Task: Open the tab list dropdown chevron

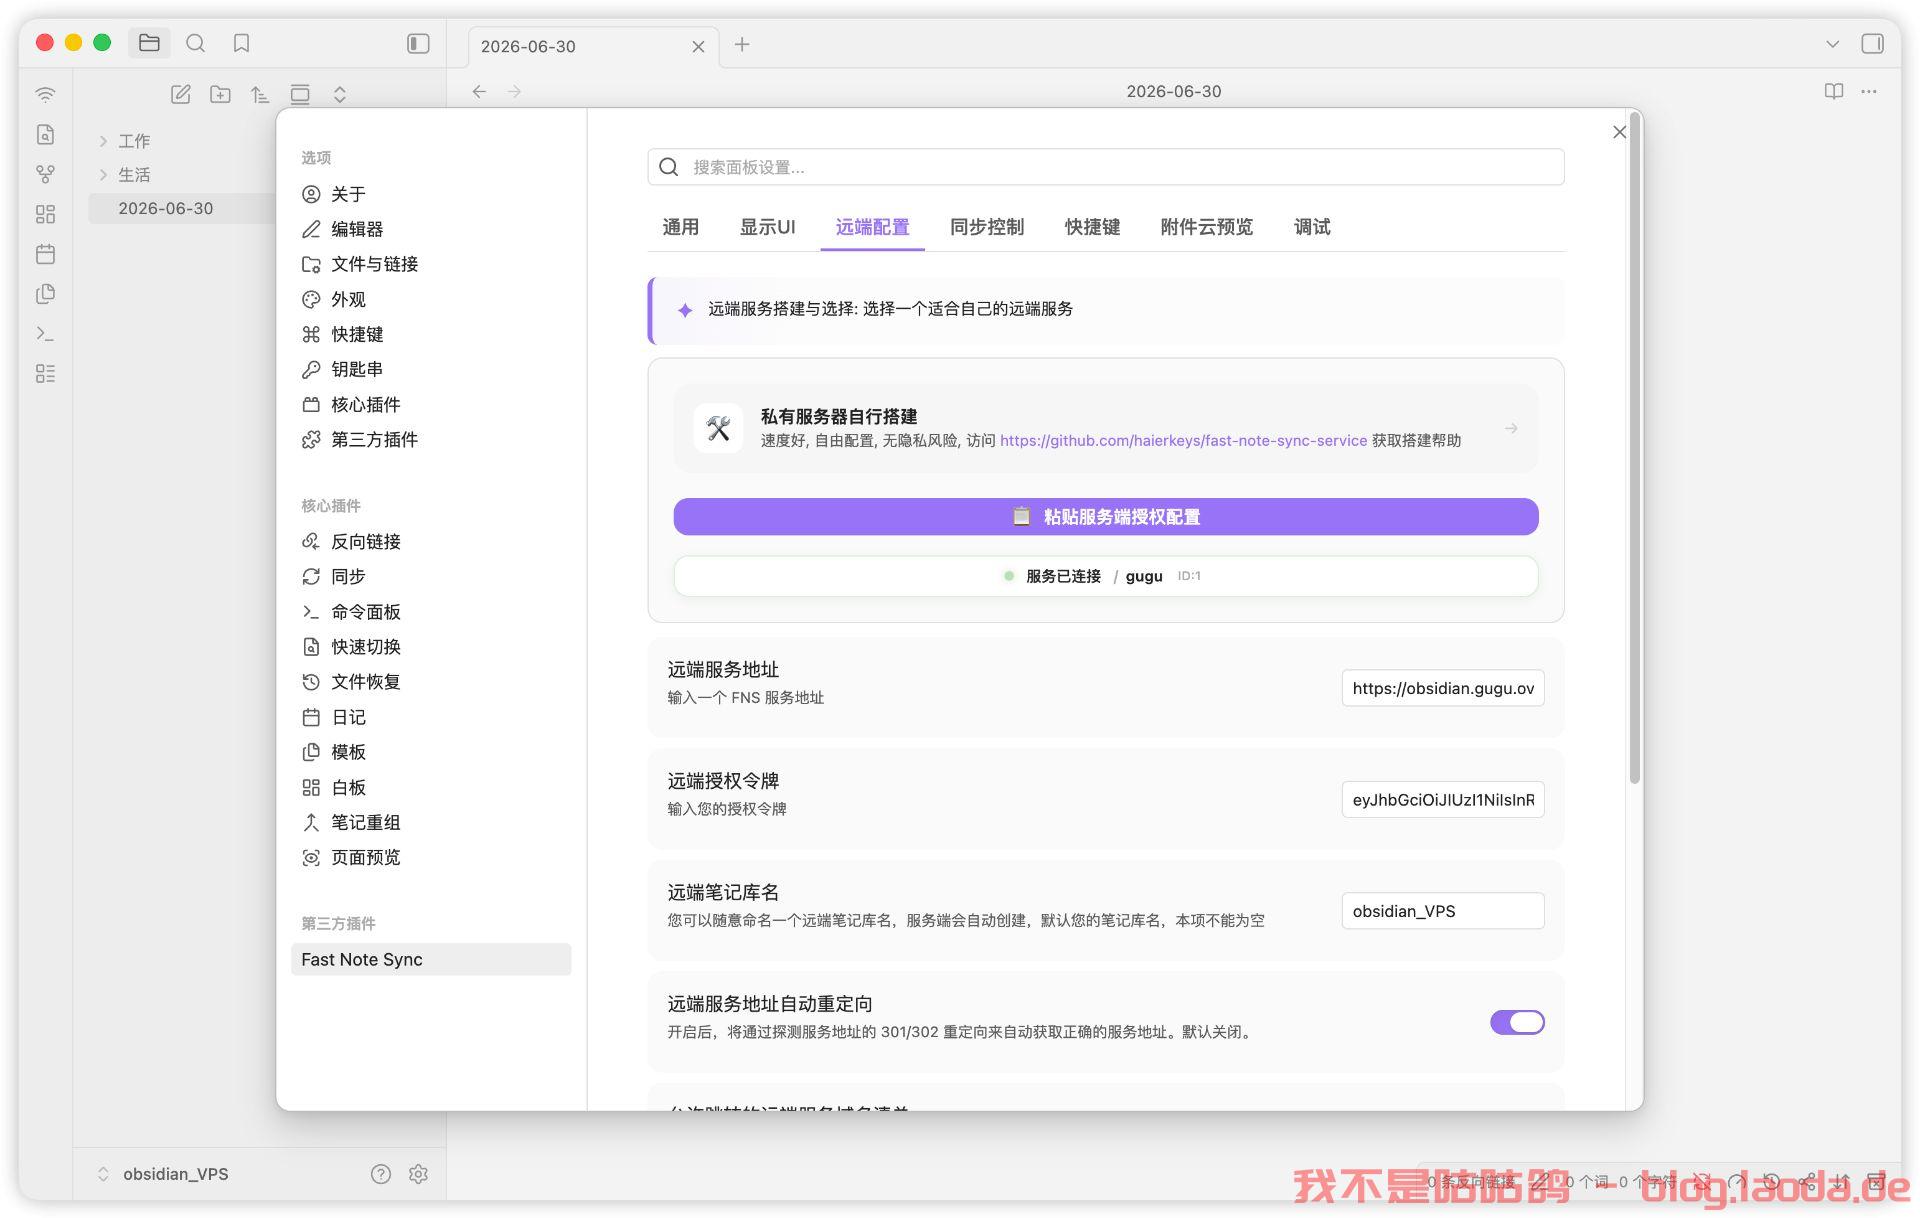Action: pyautogui.click(x=1832, y=44)
